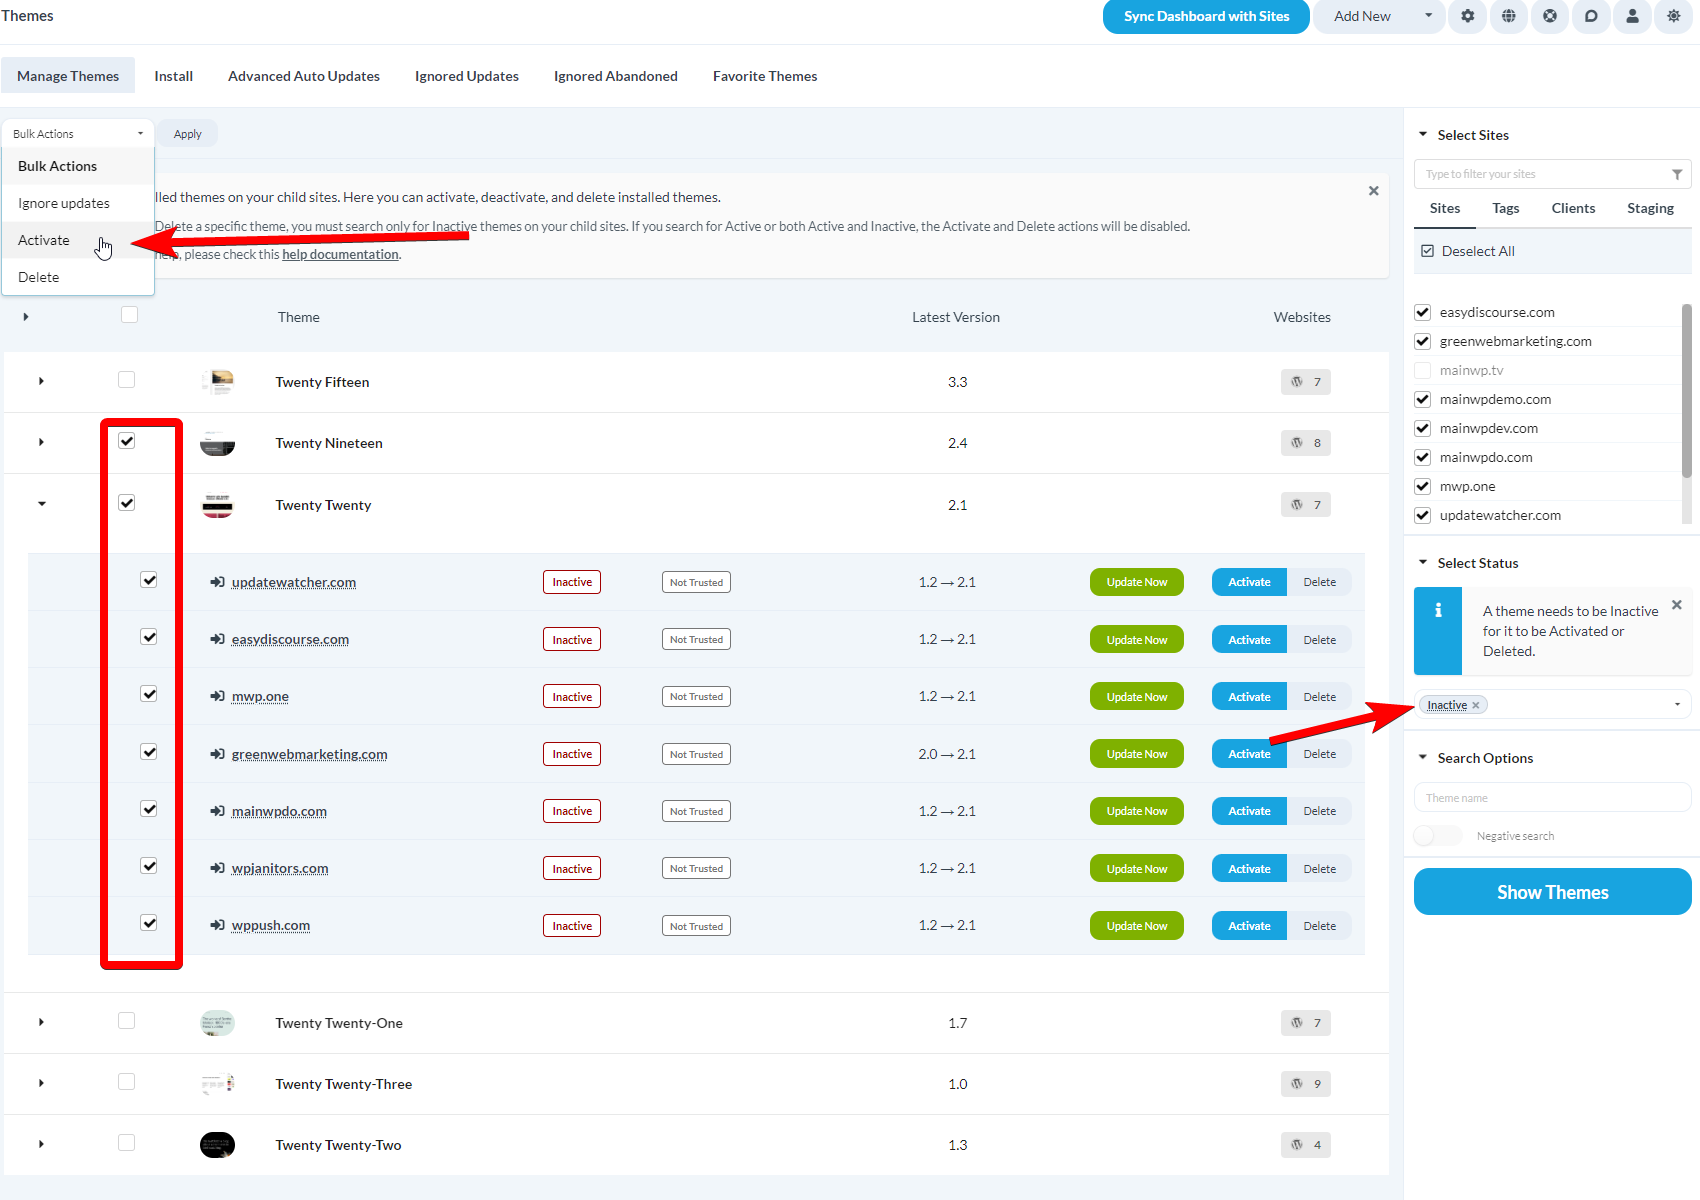Switch to the Ignored Abandoned tab
The image size is (1700, 1200).
[x=615, y=75]
